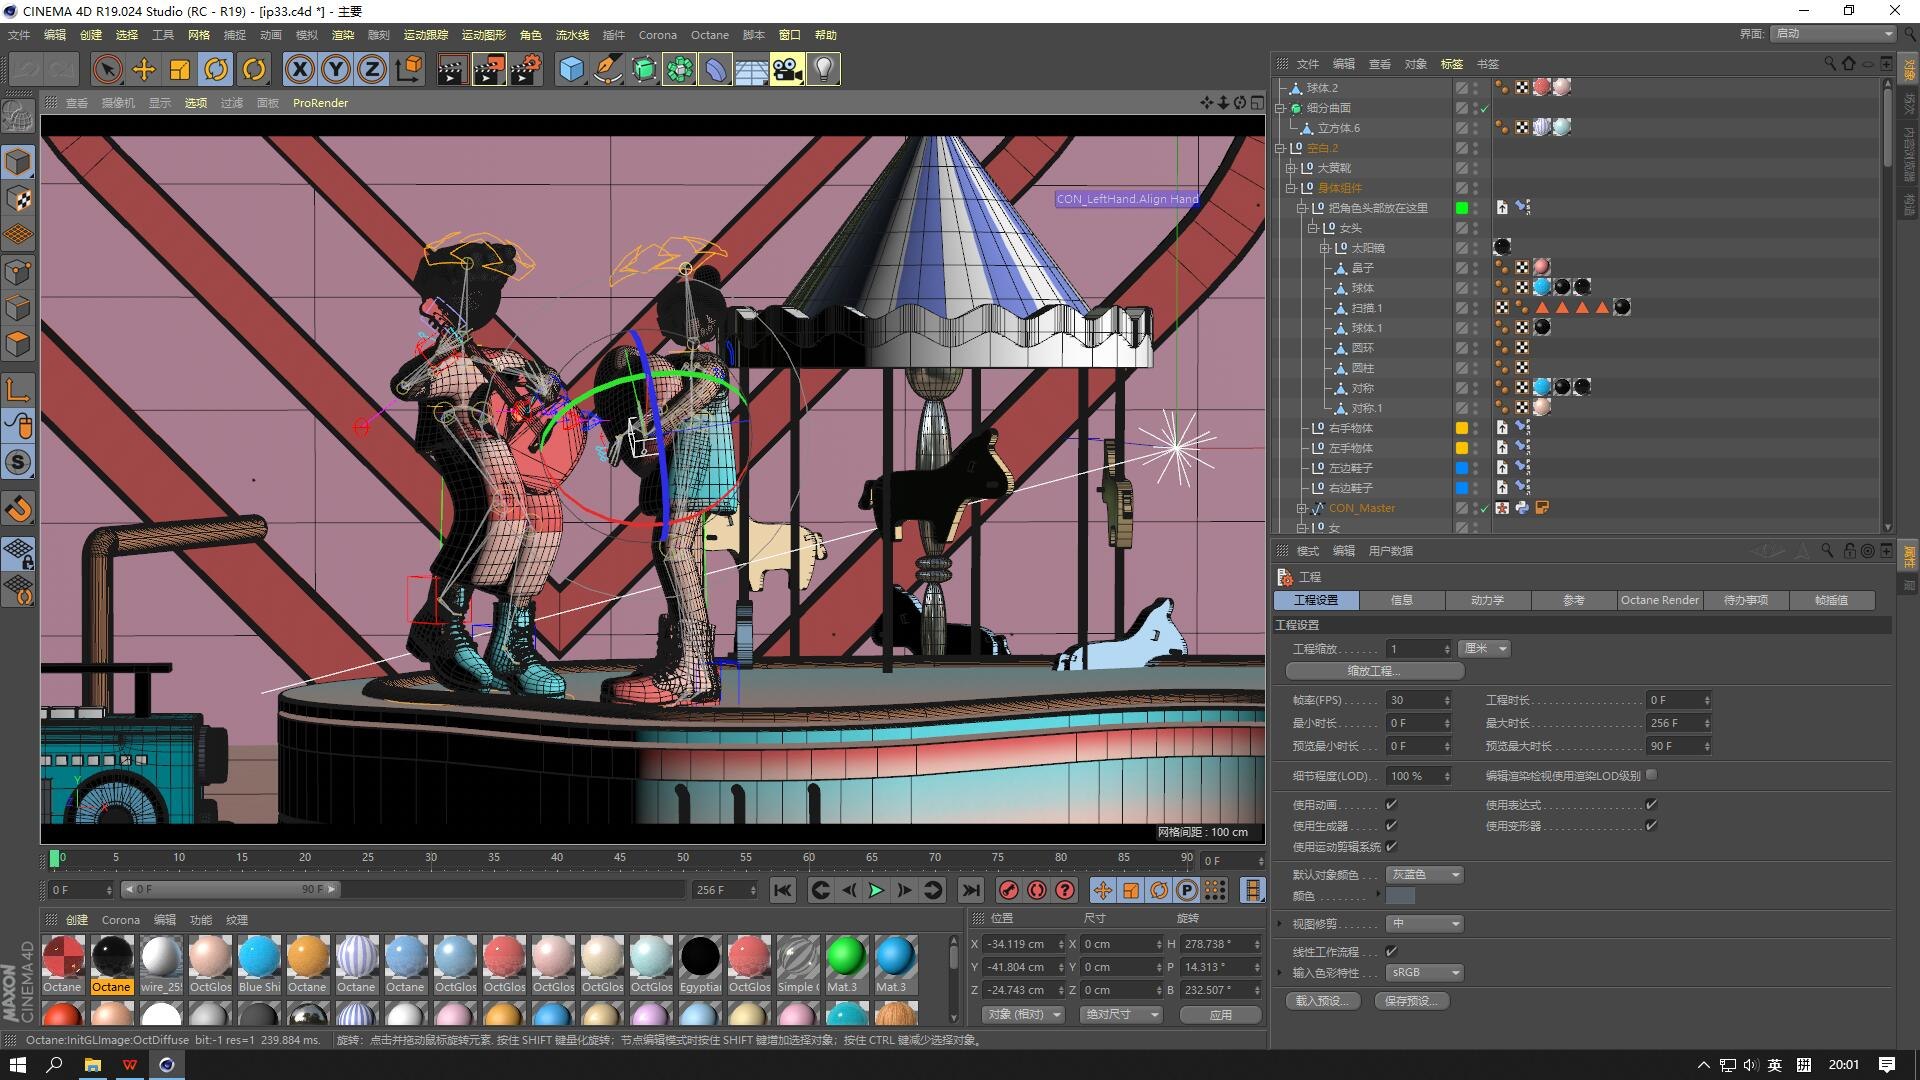1920x1080 pixels.
Task: Toggle the Y axis lock icon
Action: 336,69
